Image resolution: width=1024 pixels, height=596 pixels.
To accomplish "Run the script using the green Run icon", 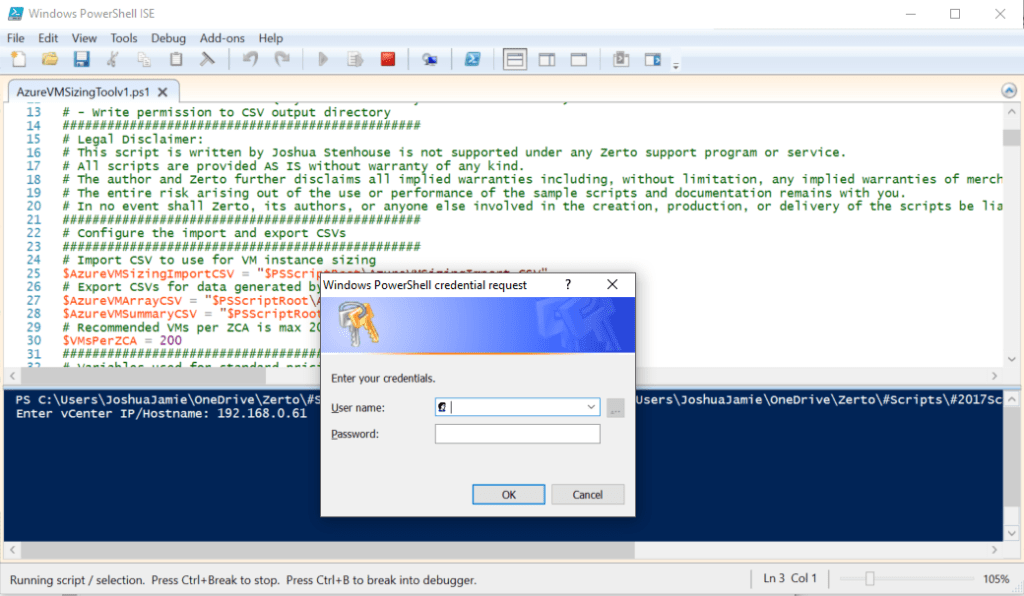I will [x=322, y=58].
